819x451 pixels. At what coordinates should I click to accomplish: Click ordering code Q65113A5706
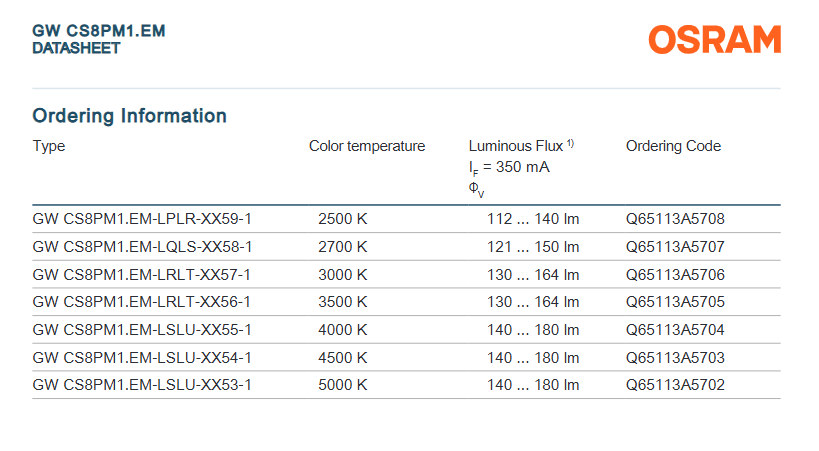(x=675, y=275)
